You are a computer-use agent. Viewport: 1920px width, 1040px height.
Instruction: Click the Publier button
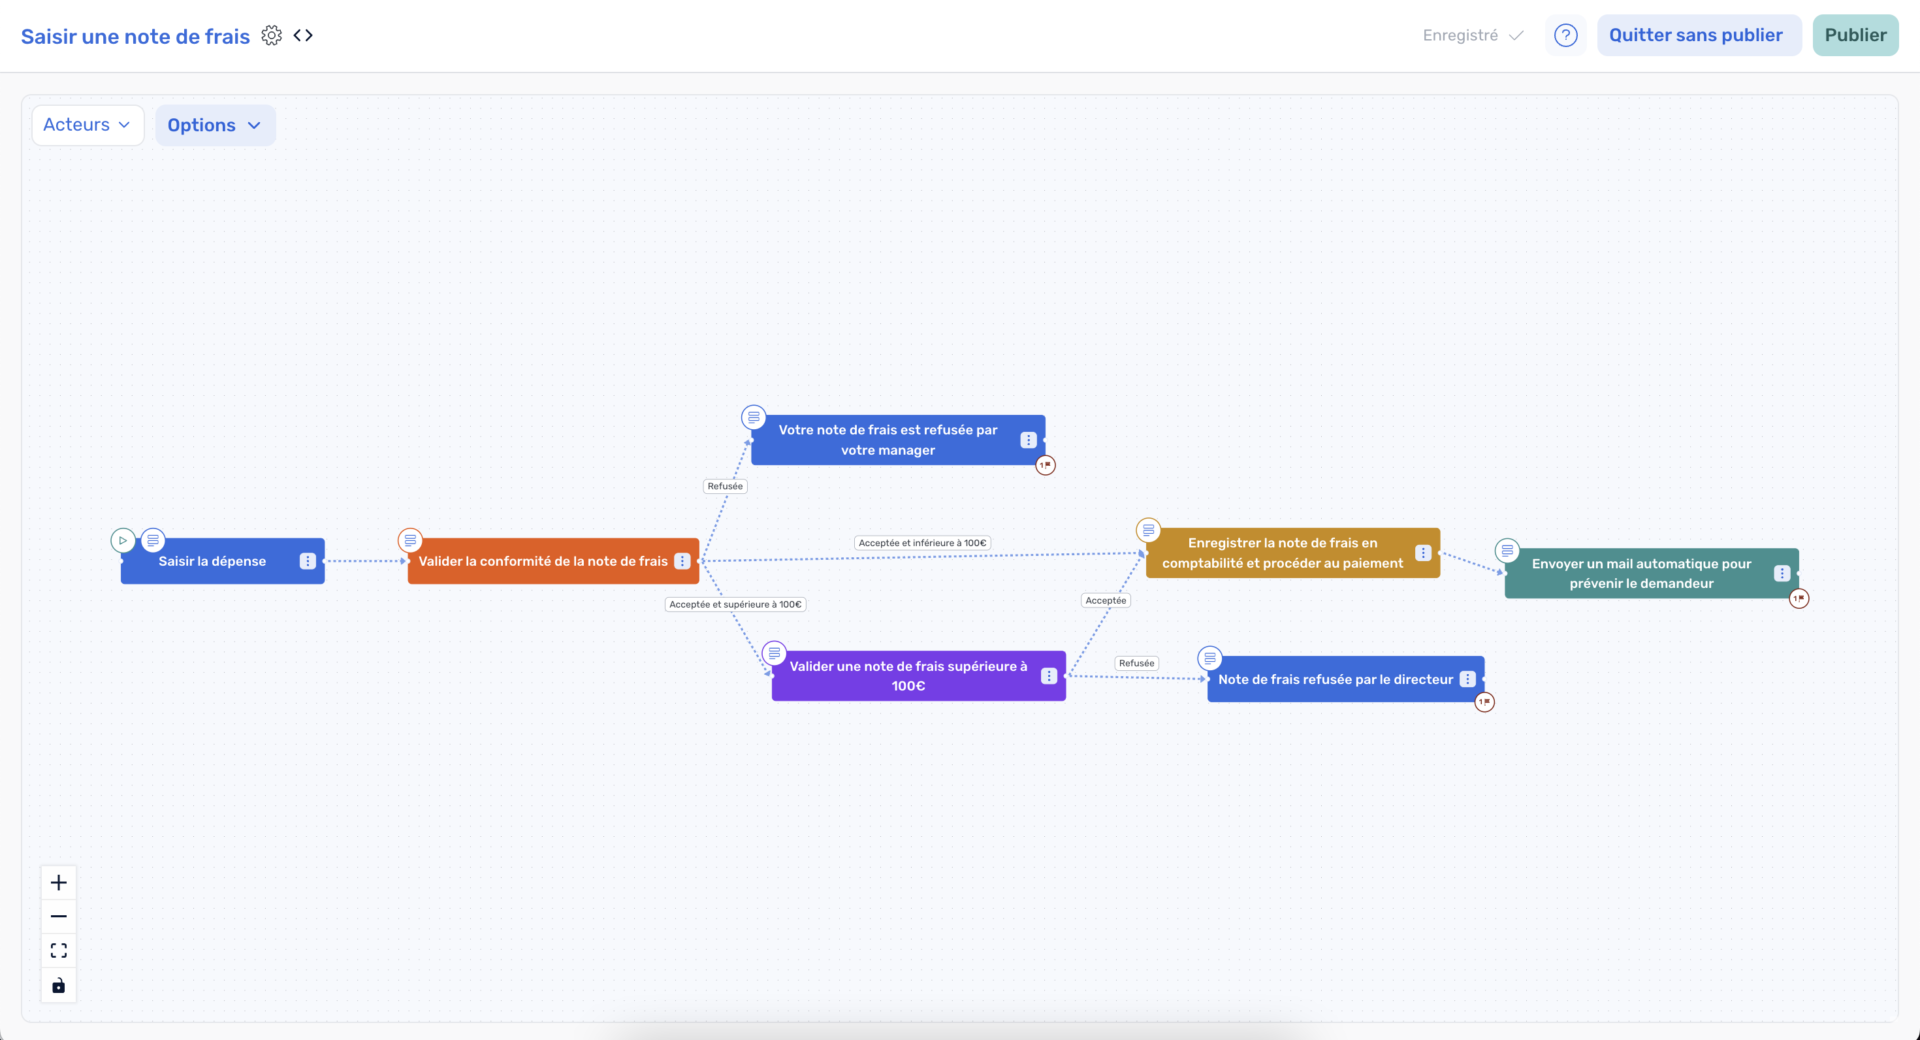tap(1855, 35)
